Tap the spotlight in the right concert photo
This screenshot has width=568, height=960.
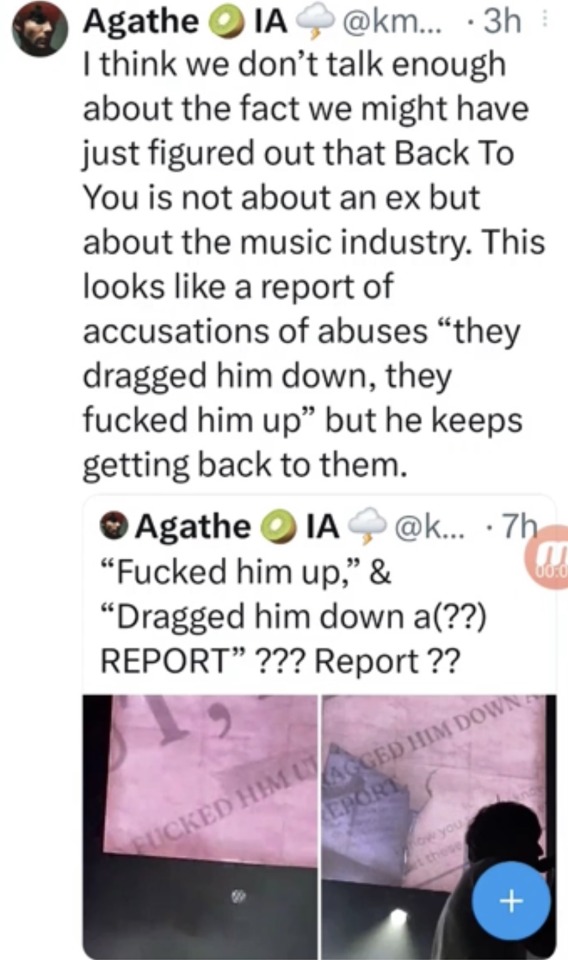tap(398, 918)
